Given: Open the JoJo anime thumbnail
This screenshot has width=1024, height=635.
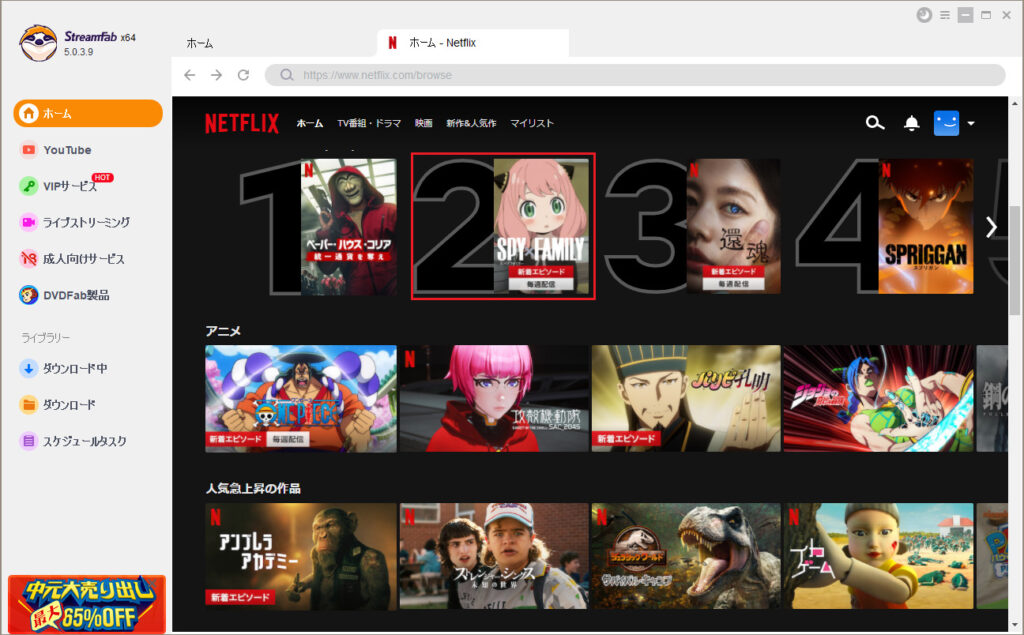Looking at the screenshot, I should [x=878, y=399].
